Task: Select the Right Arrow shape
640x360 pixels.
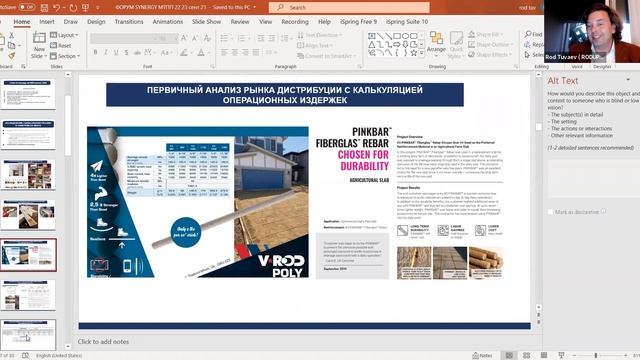Action: click(397, 44)
